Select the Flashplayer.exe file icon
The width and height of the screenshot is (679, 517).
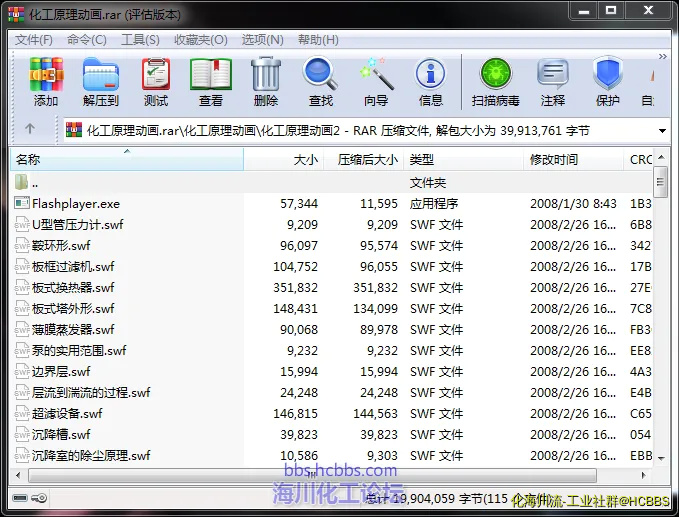pos(22,203)
